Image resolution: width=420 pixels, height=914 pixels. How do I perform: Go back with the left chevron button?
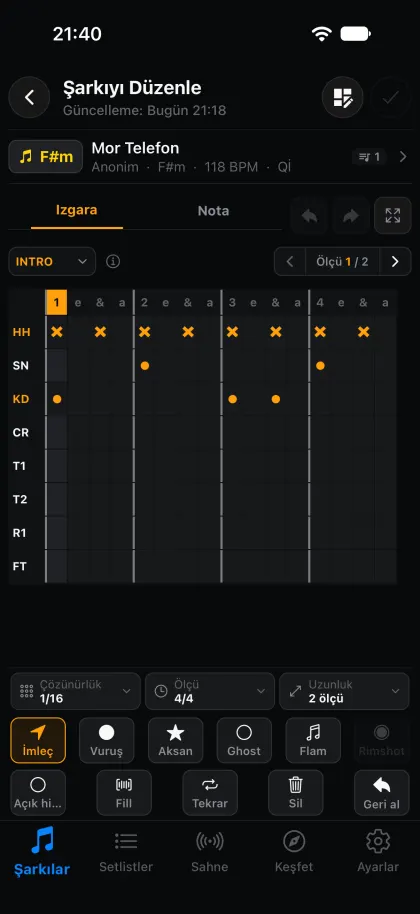[29, 97]
